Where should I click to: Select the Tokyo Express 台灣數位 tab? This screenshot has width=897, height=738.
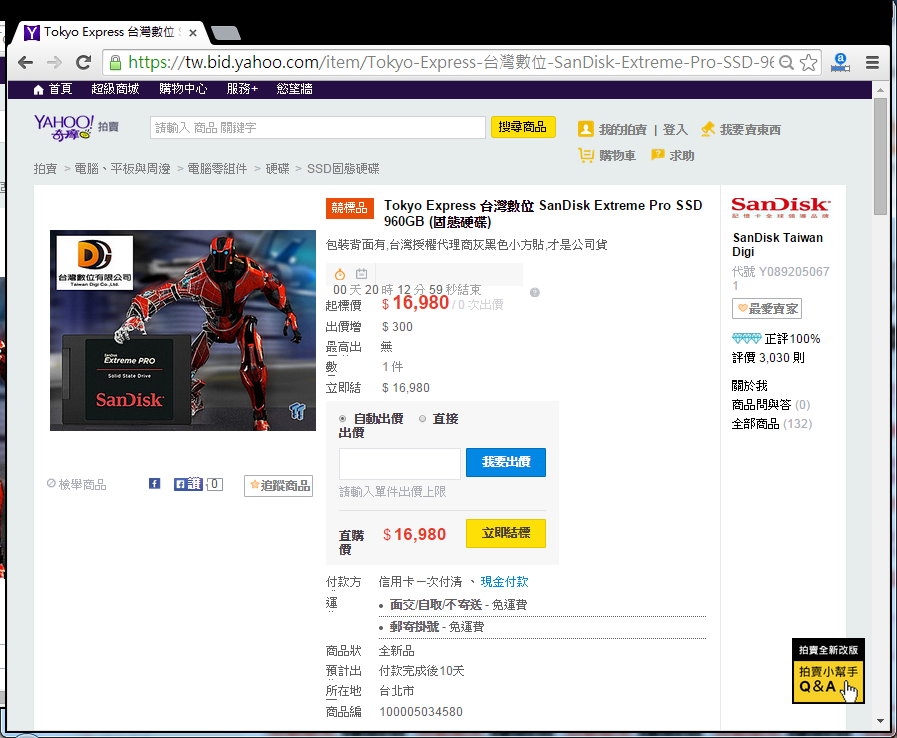(109, 33)
